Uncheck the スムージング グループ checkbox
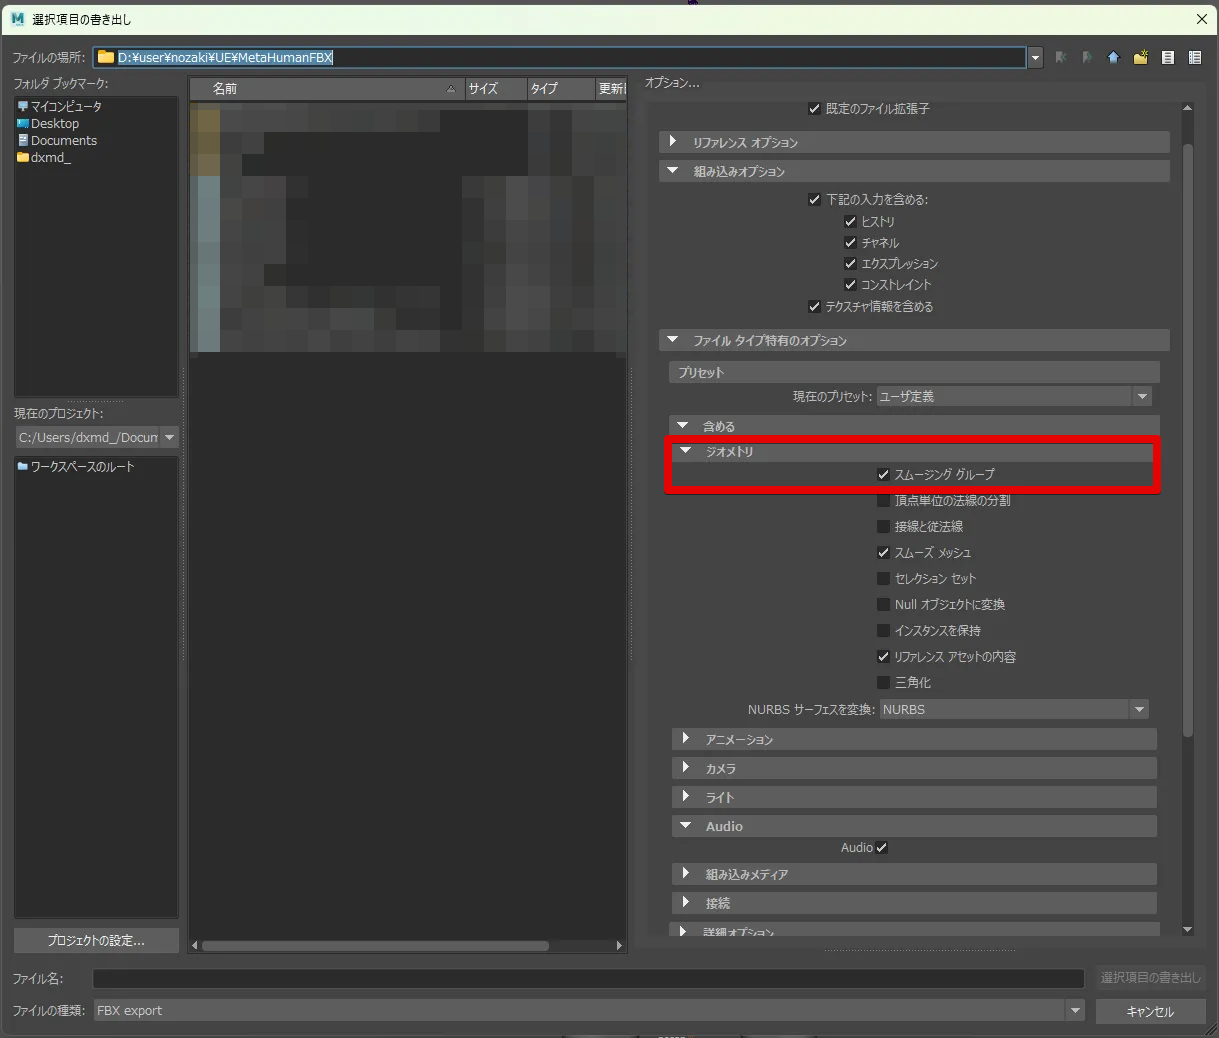 [x=883, y=475]
